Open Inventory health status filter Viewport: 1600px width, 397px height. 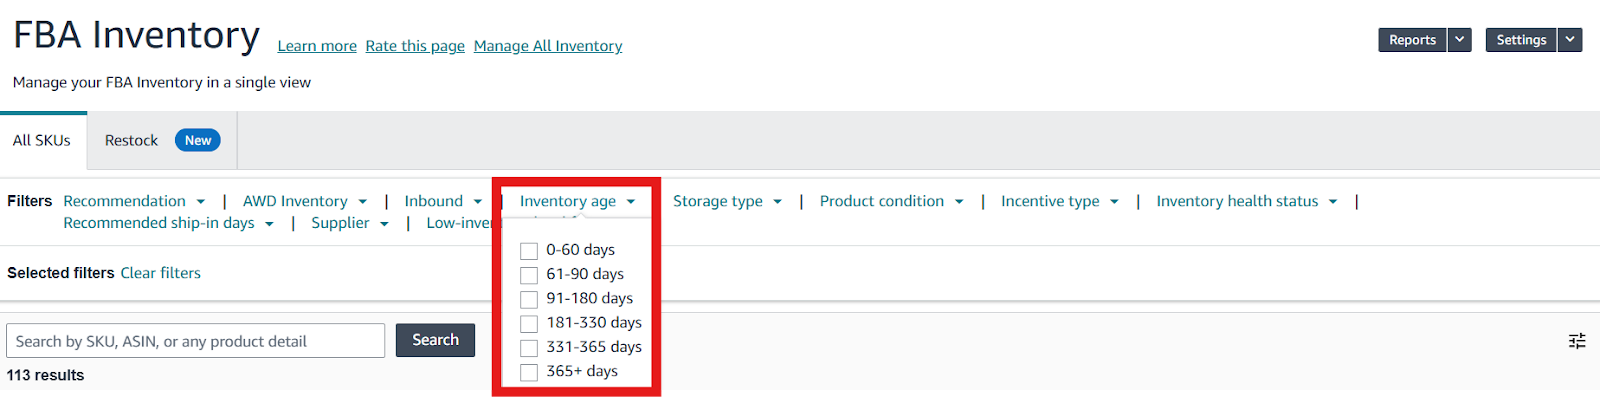point(1247,201)
